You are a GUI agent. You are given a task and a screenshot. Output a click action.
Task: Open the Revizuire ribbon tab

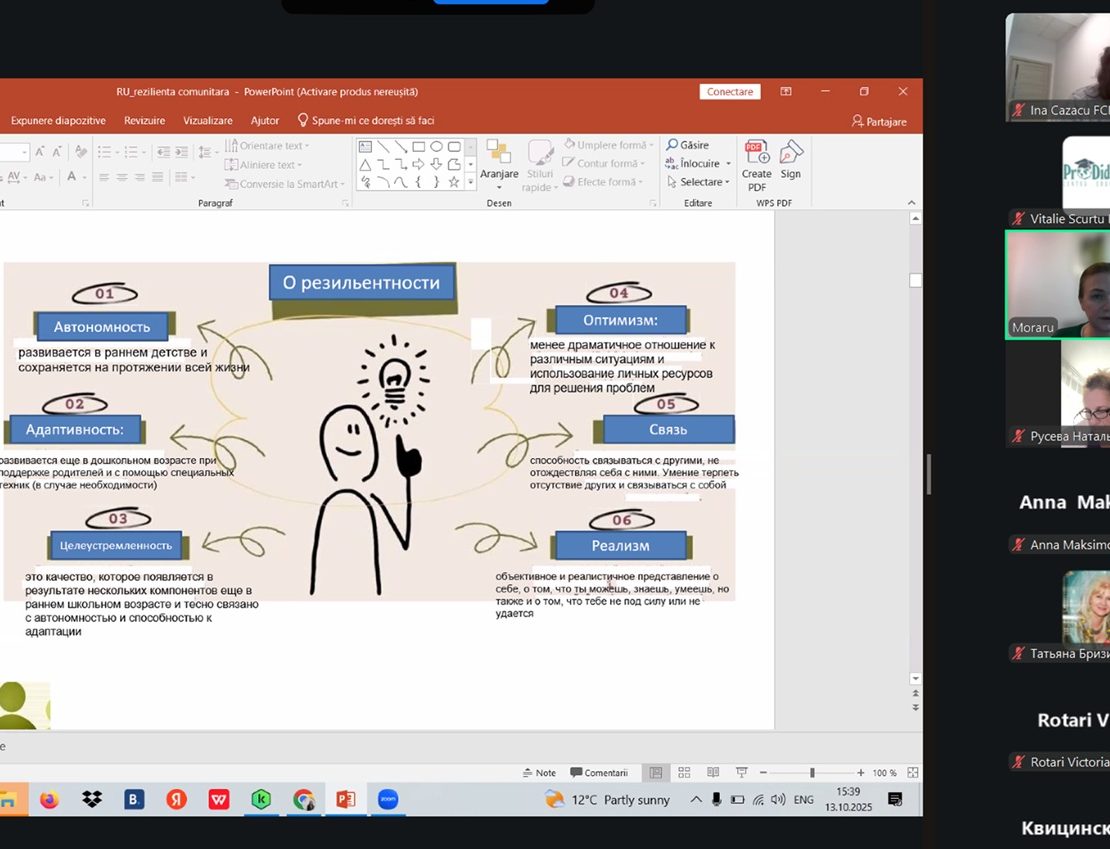[144, 121]
